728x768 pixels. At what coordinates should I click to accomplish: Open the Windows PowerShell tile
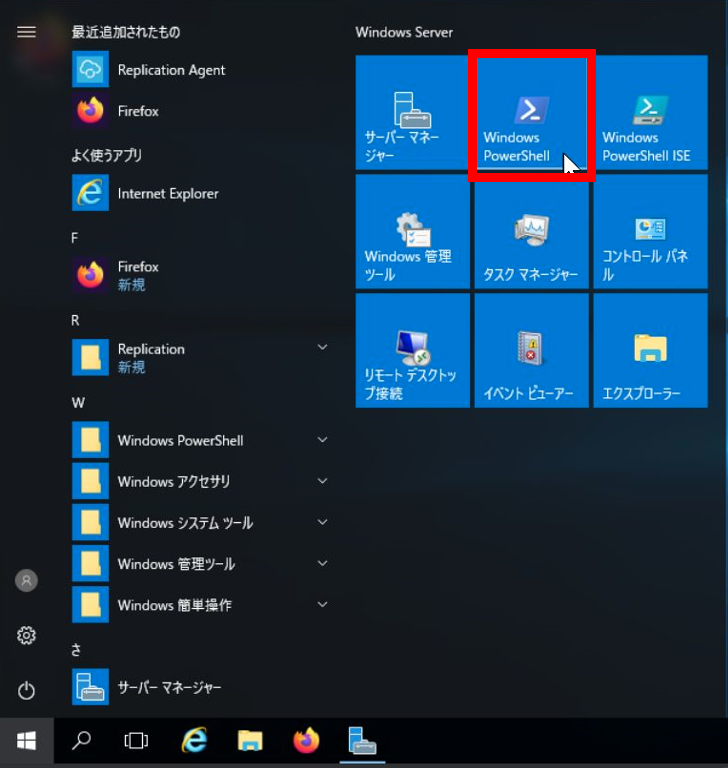coord(532,113)
